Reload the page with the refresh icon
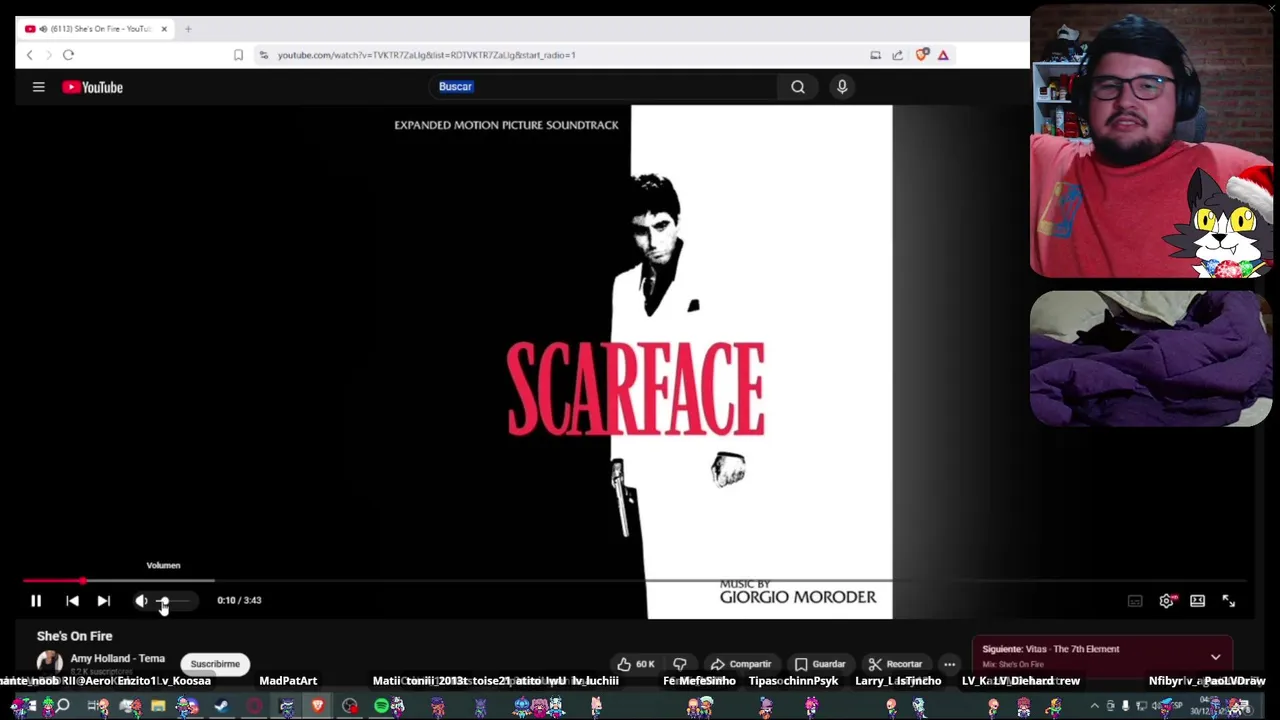The image size is (1280, 720). click(x=68, y=55)
